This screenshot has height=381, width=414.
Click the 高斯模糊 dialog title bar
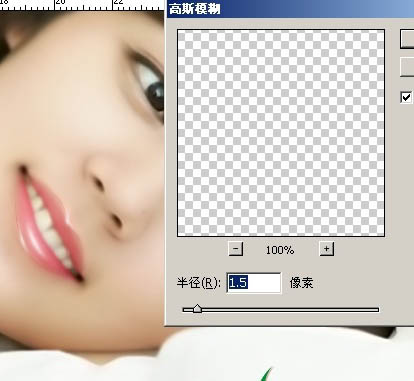(290, 9)
